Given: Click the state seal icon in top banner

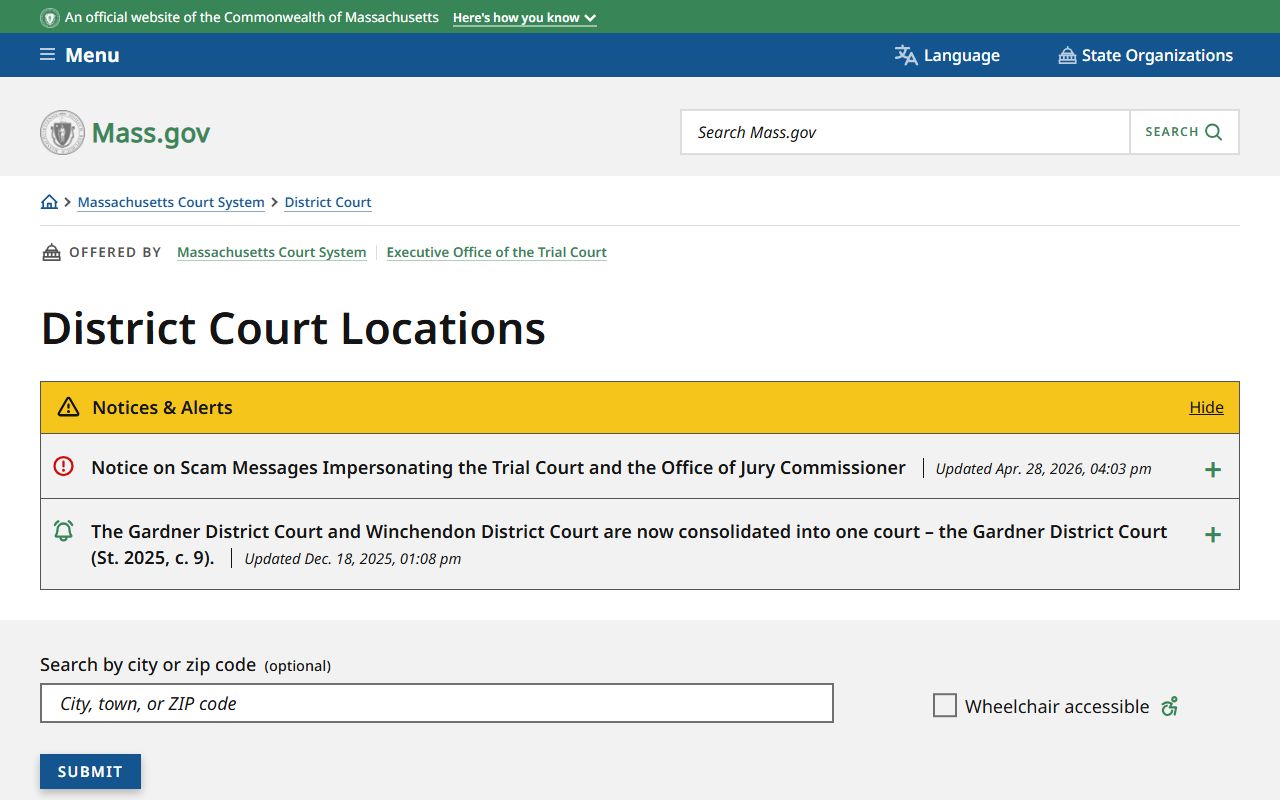Looking at the screenshot, I should pyautogui.click(x=49, y=18).
